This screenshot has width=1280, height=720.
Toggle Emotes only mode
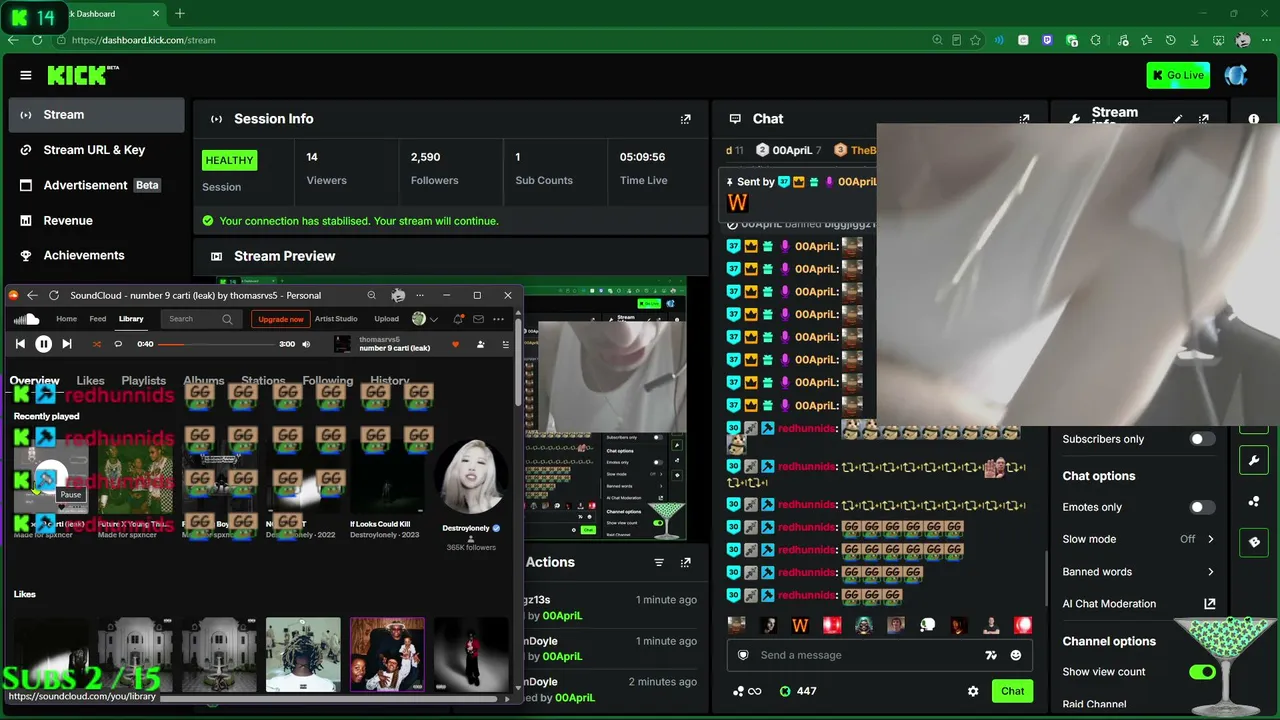coord(1202,507)
